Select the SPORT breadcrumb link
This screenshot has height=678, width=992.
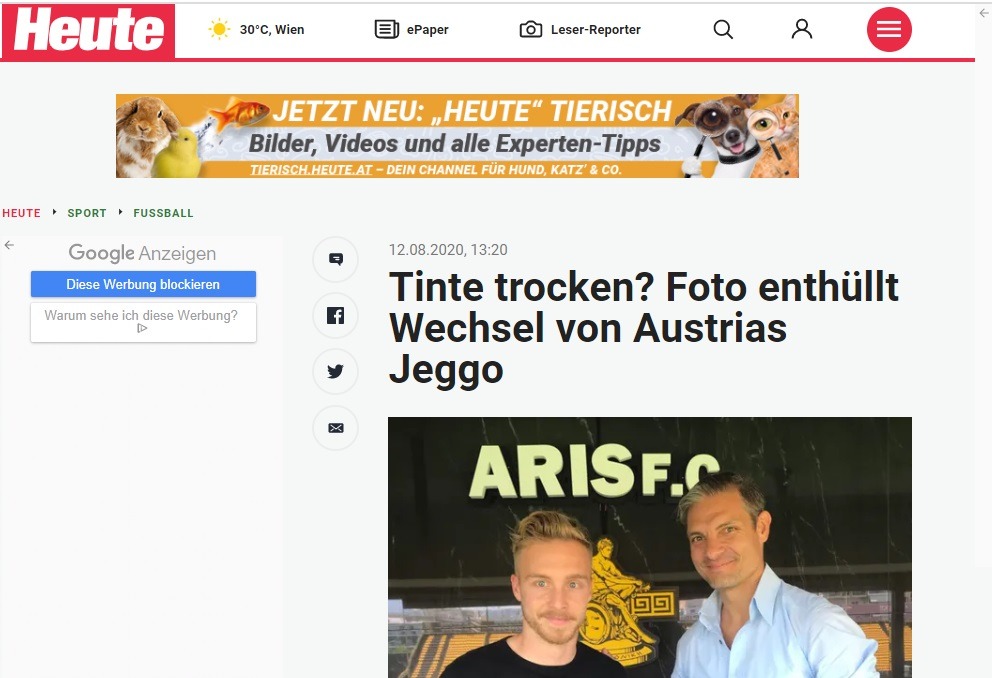point(87,213)
